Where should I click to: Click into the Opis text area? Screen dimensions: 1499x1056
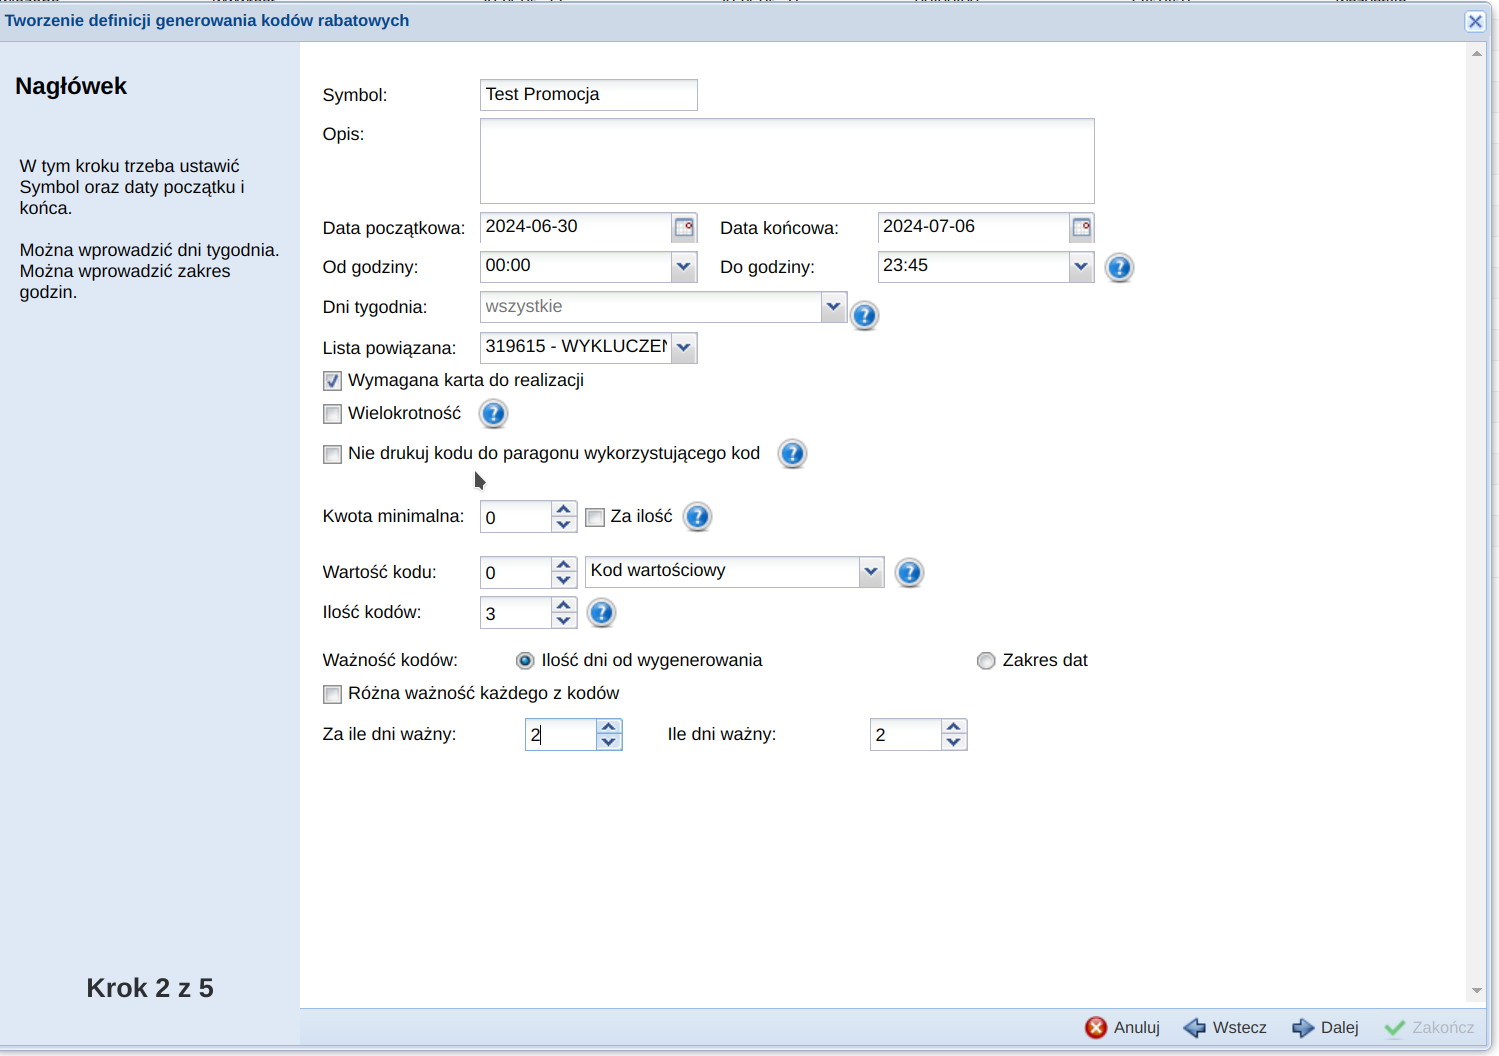tap(787, 161)
